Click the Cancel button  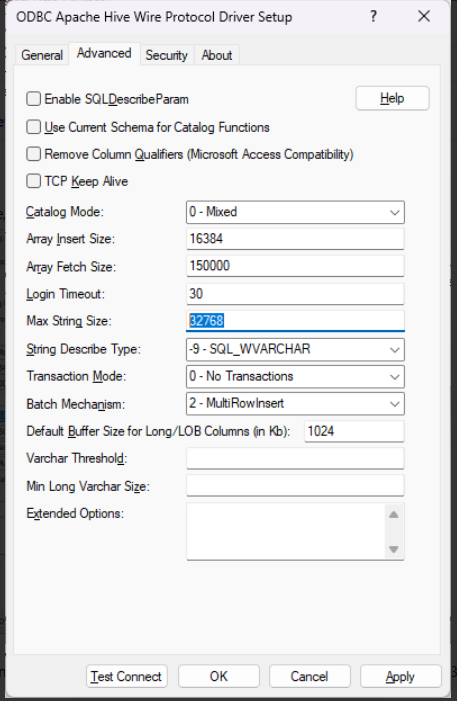pos(309,676)
